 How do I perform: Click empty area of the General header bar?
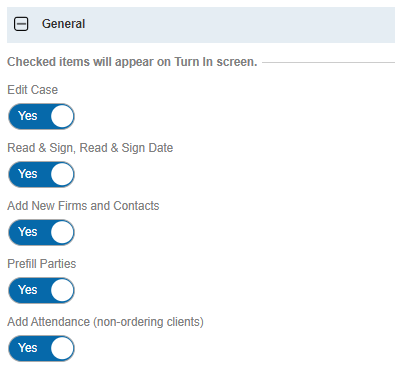pos(240,25)
